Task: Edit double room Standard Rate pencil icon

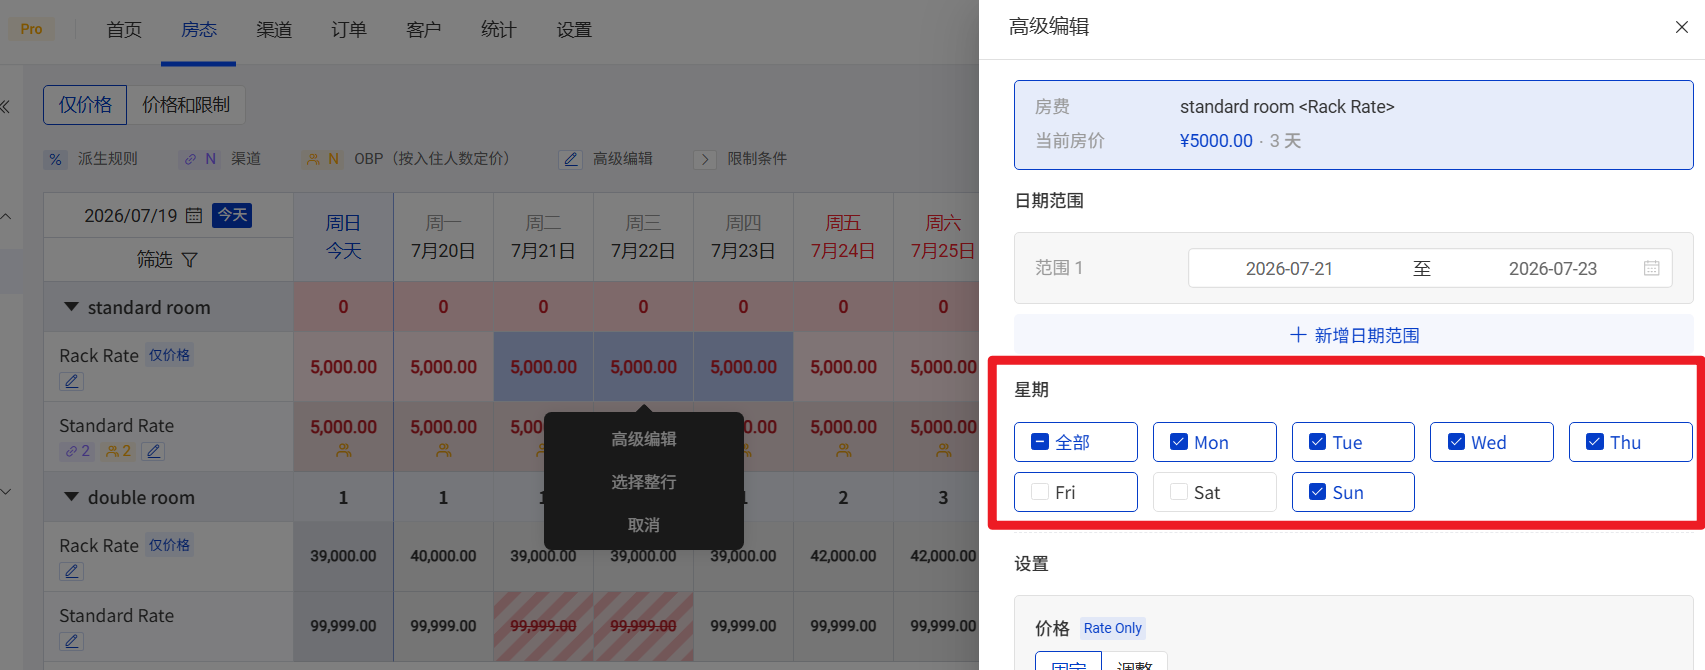Action: 71,641
